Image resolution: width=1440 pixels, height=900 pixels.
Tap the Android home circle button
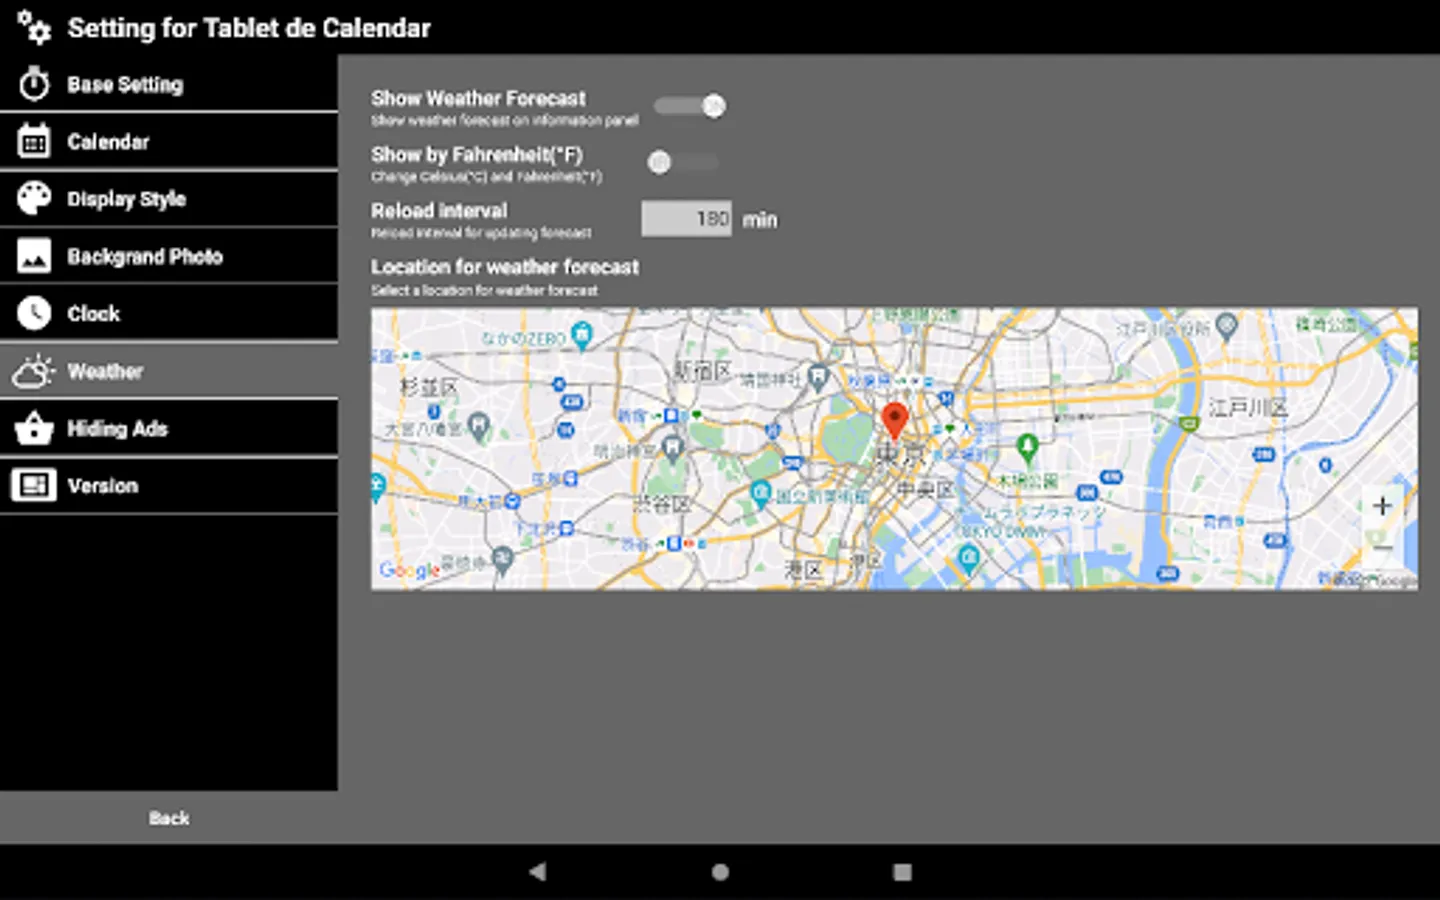tap(719, 871)
